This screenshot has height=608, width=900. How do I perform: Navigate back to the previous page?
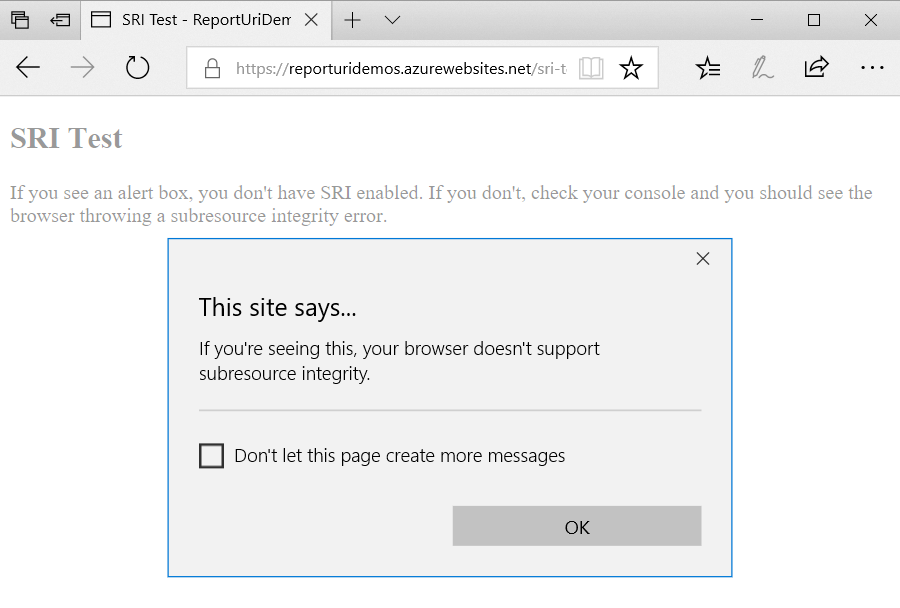click(x=28, y=67)
